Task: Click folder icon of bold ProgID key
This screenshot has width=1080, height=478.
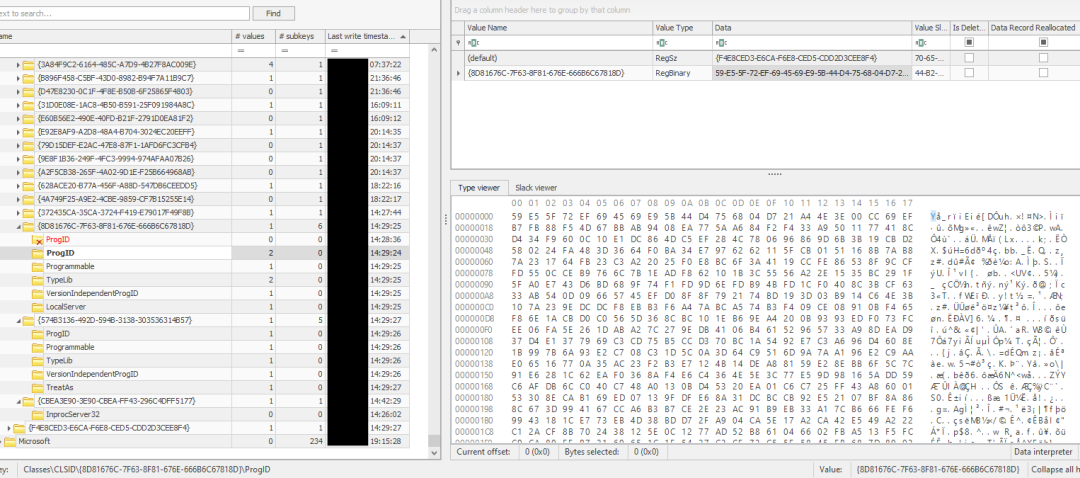Action: [38, 253]
